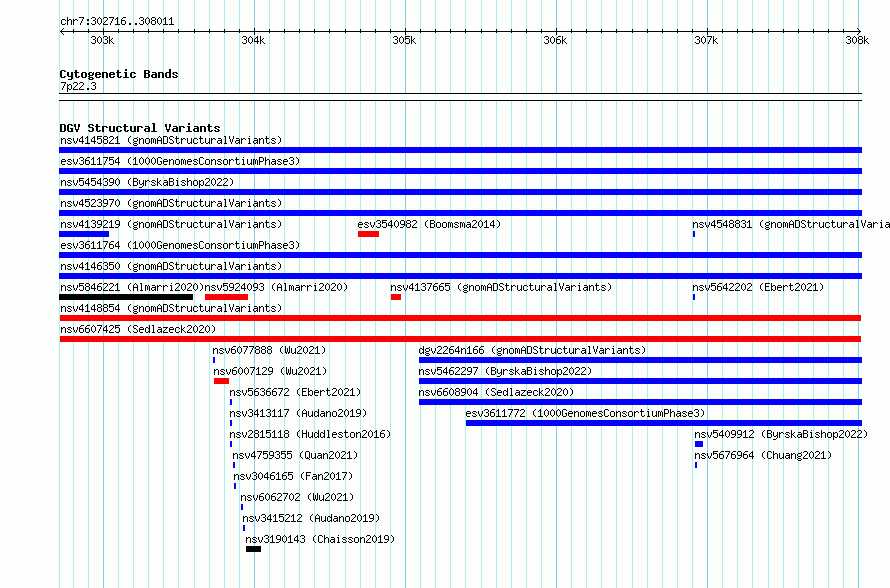Select the red esv3540982 variant bar
Image resolution: width=890 pixels, height=588 pixels.
pos(368,234)
